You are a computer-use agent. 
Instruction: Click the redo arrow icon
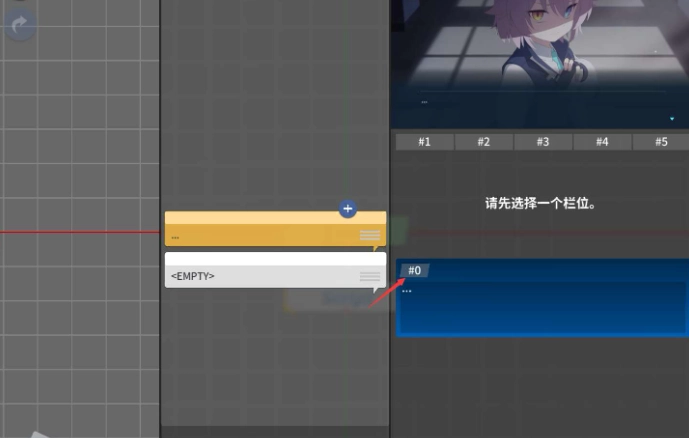pos(19,26)
